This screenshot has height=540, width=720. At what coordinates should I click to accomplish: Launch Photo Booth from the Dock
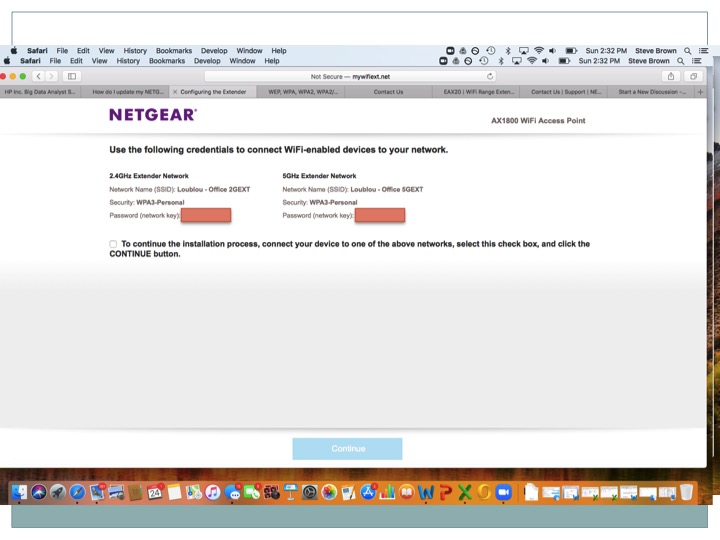pos(271,493)
